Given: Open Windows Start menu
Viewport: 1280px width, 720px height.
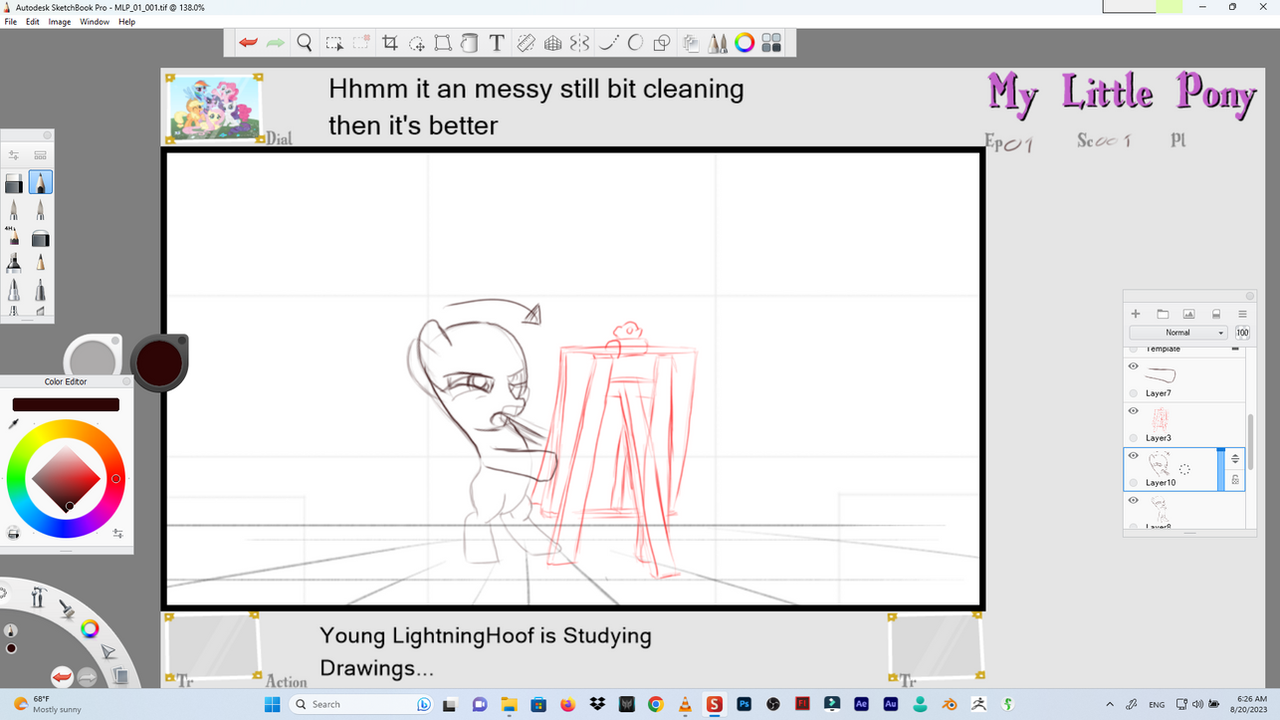Looking at the screenshot, I should click(271, 704).
